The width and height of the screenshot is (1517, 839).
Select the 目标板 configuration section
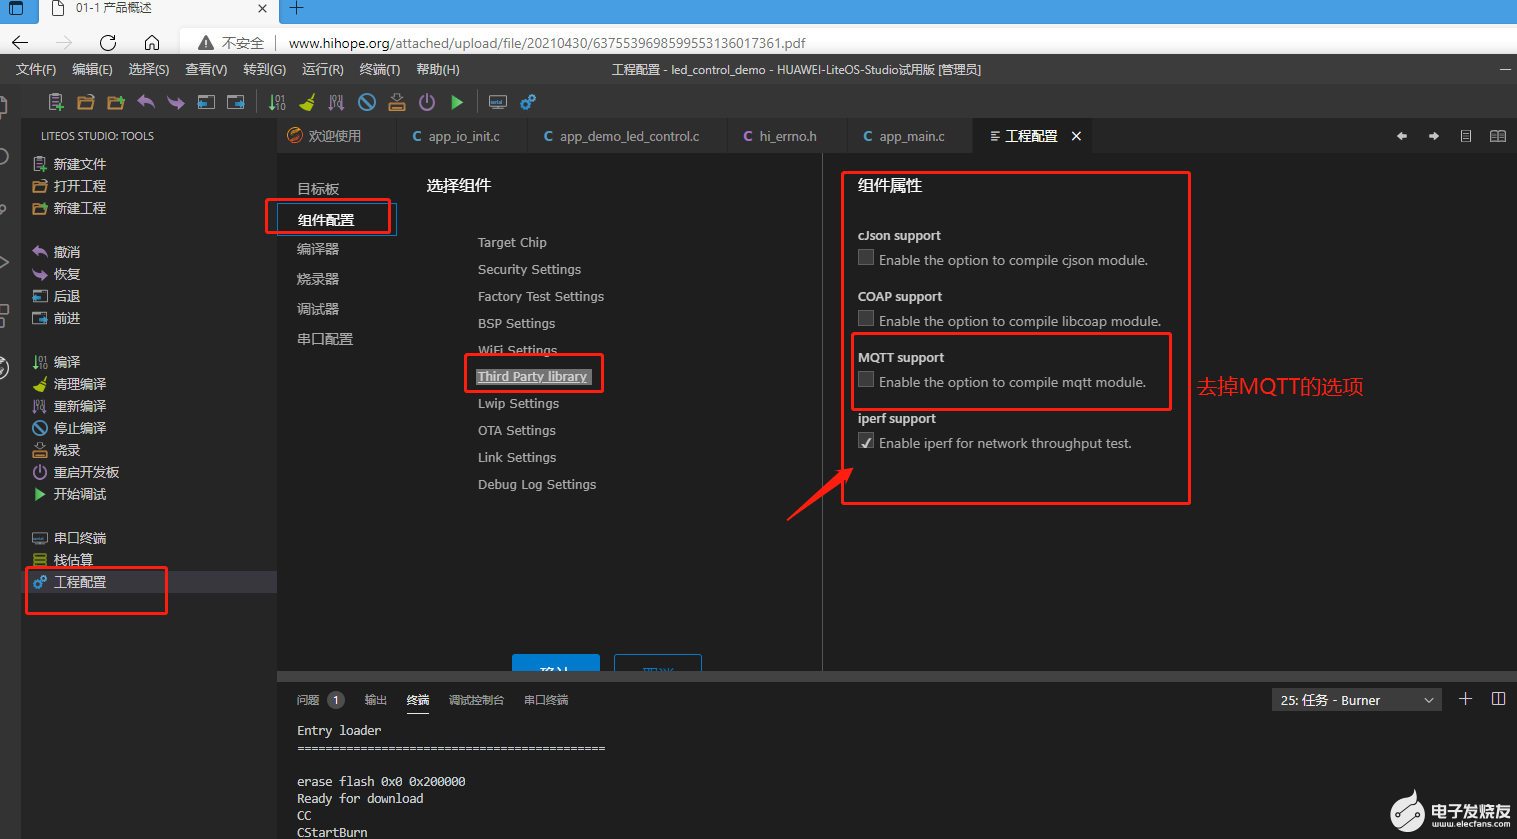[318, 189]
